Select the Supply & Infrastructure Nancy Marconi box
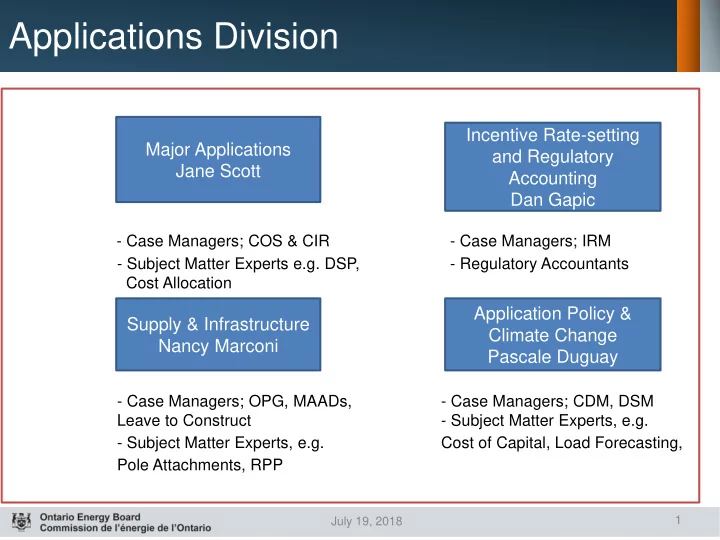The width and height of the screenshot is (720, 540). tap(218, 334)
